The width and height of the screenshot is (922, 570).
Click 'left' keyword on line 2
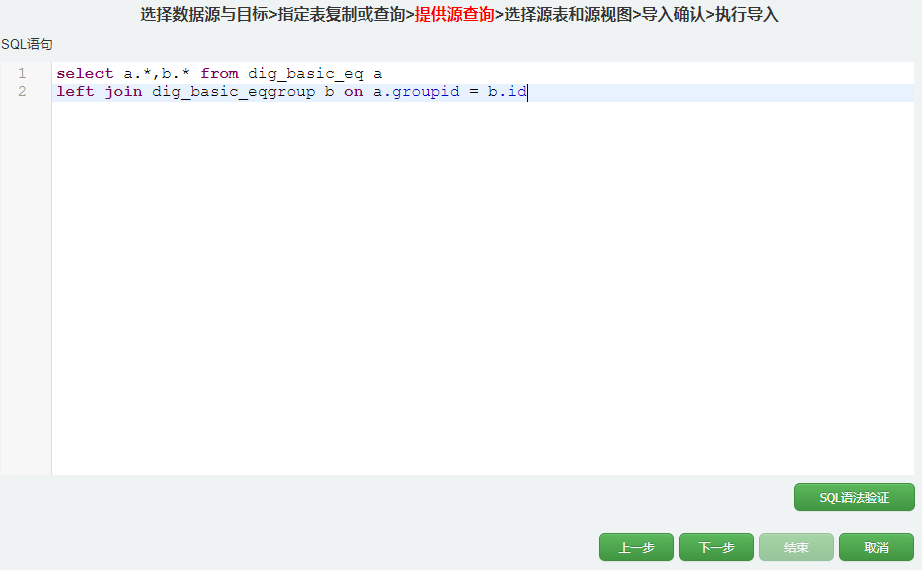tap(75, 91)
